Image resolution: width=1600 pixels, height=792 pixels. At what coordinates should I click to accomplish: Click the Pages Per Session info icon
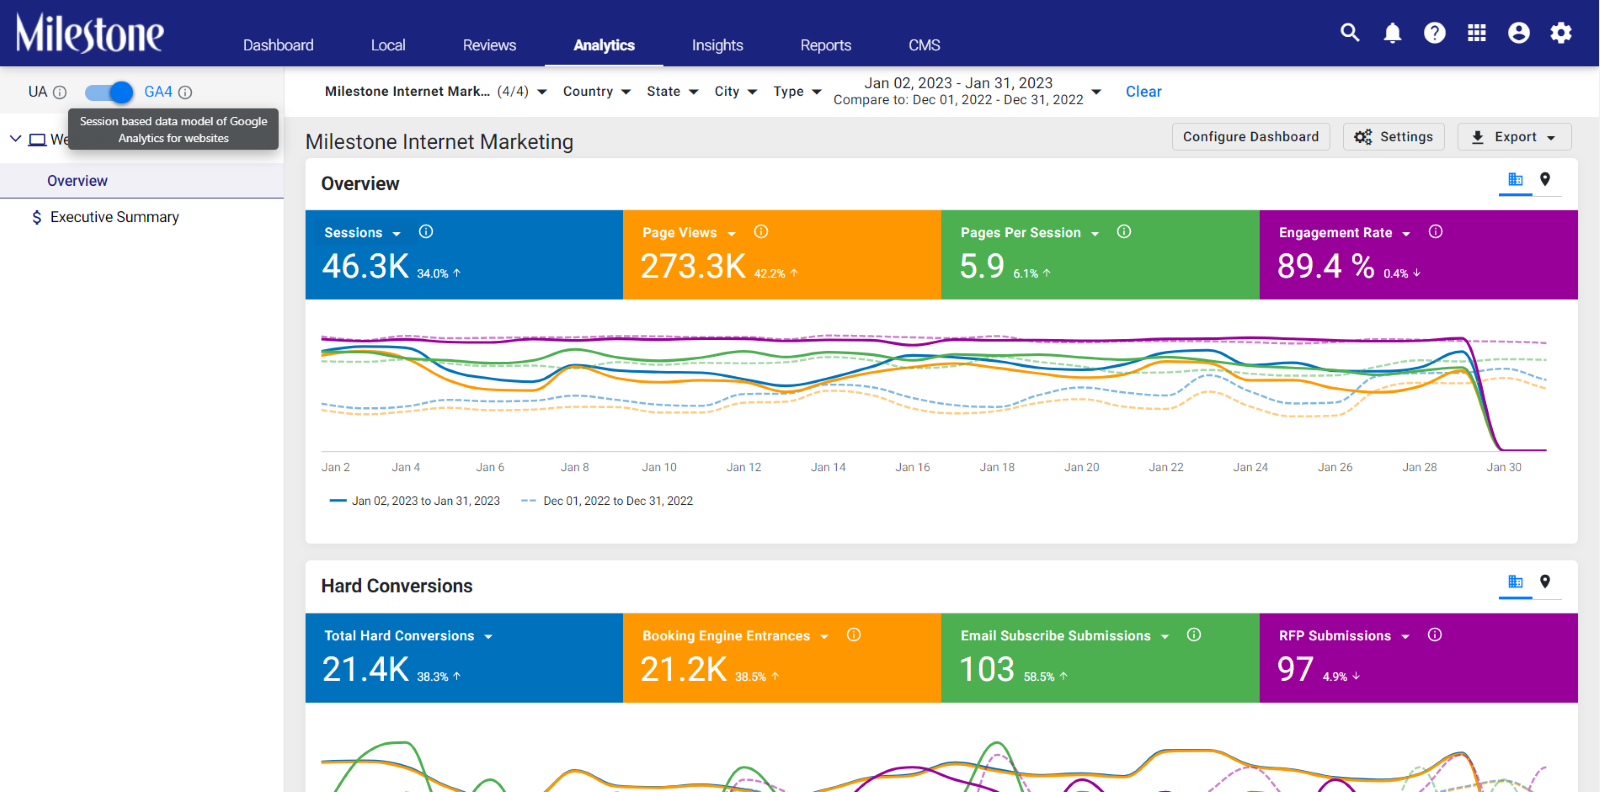[1124, 232]
